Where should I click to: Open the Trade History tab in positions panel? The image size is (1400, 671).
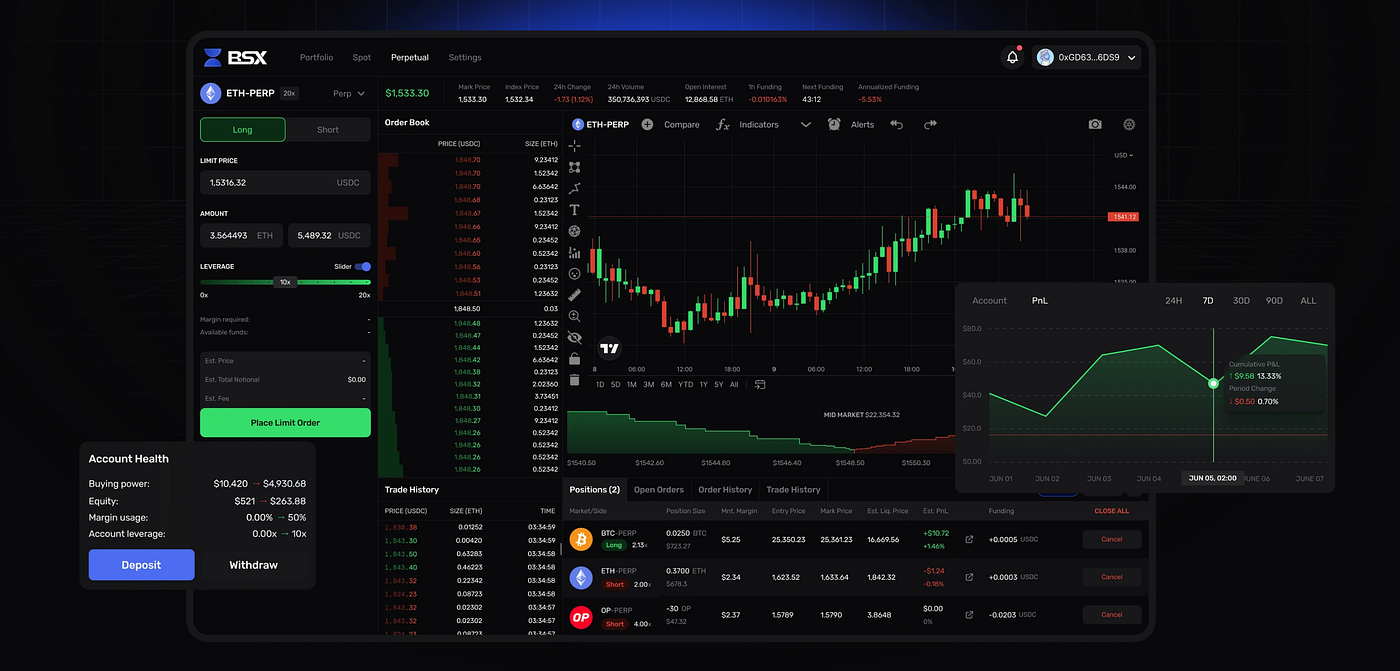tap(793, 490)
